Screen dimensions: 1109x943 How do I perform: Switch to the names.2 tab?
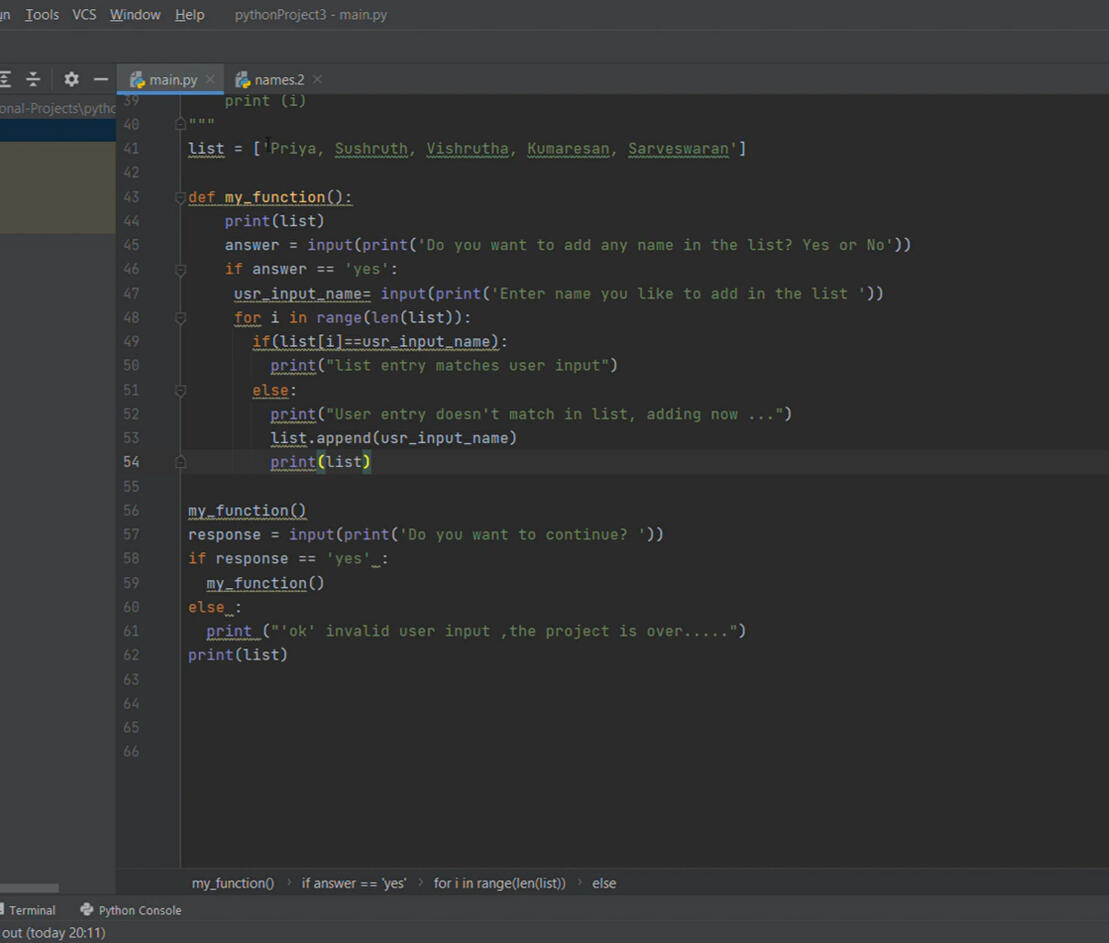coord(278,80)
